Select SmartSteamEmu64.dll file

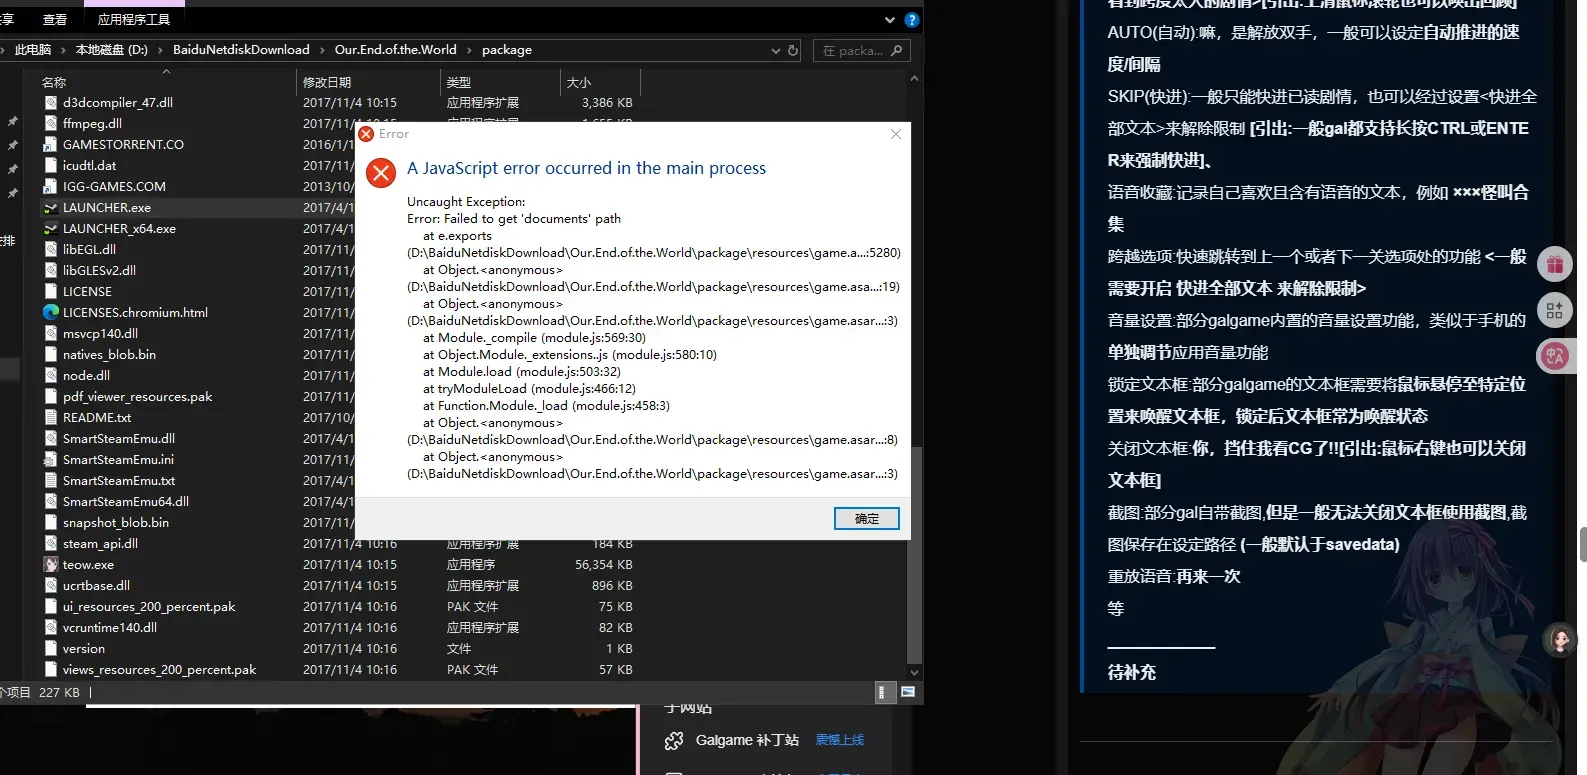[x=125, y=501]
